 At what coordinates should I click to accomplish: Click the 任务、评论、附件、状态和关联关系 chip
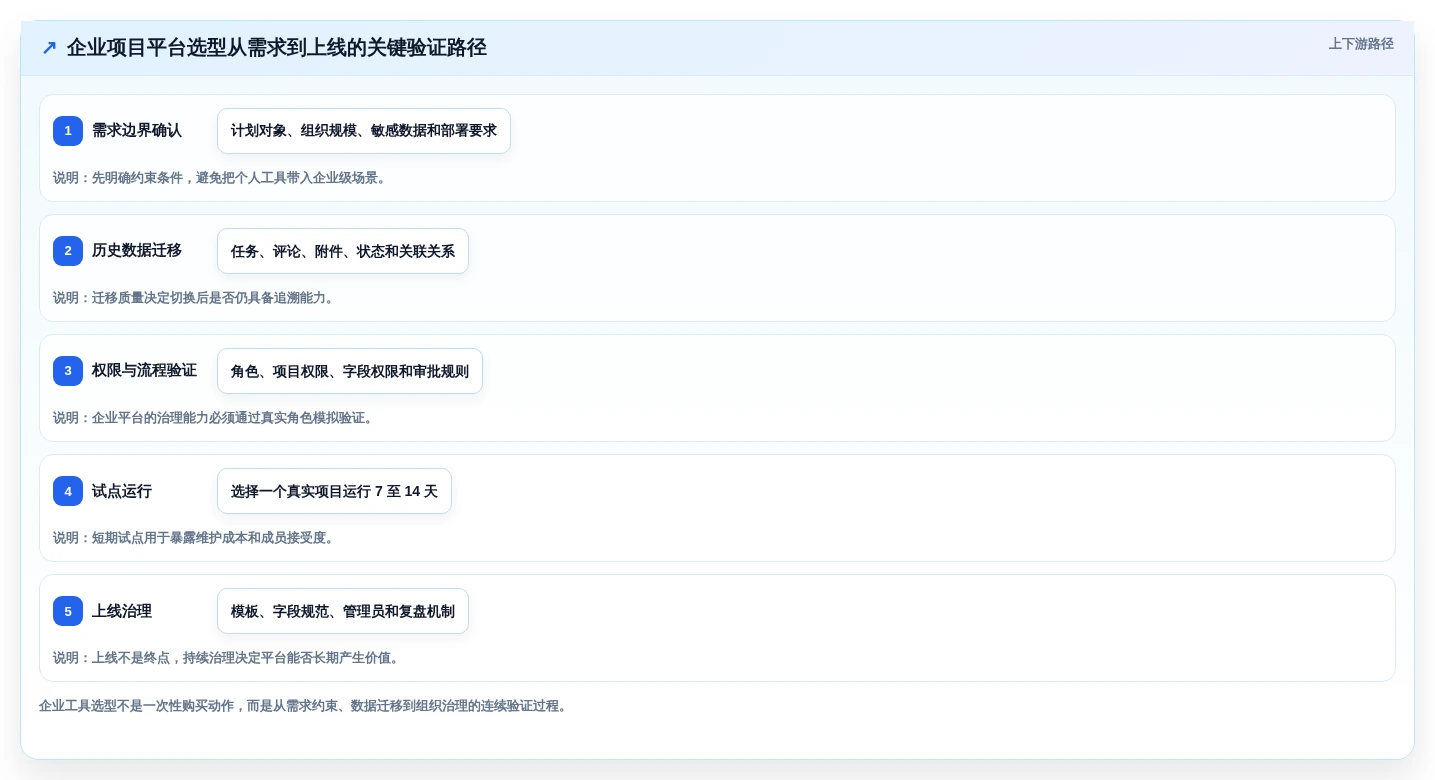343,251
